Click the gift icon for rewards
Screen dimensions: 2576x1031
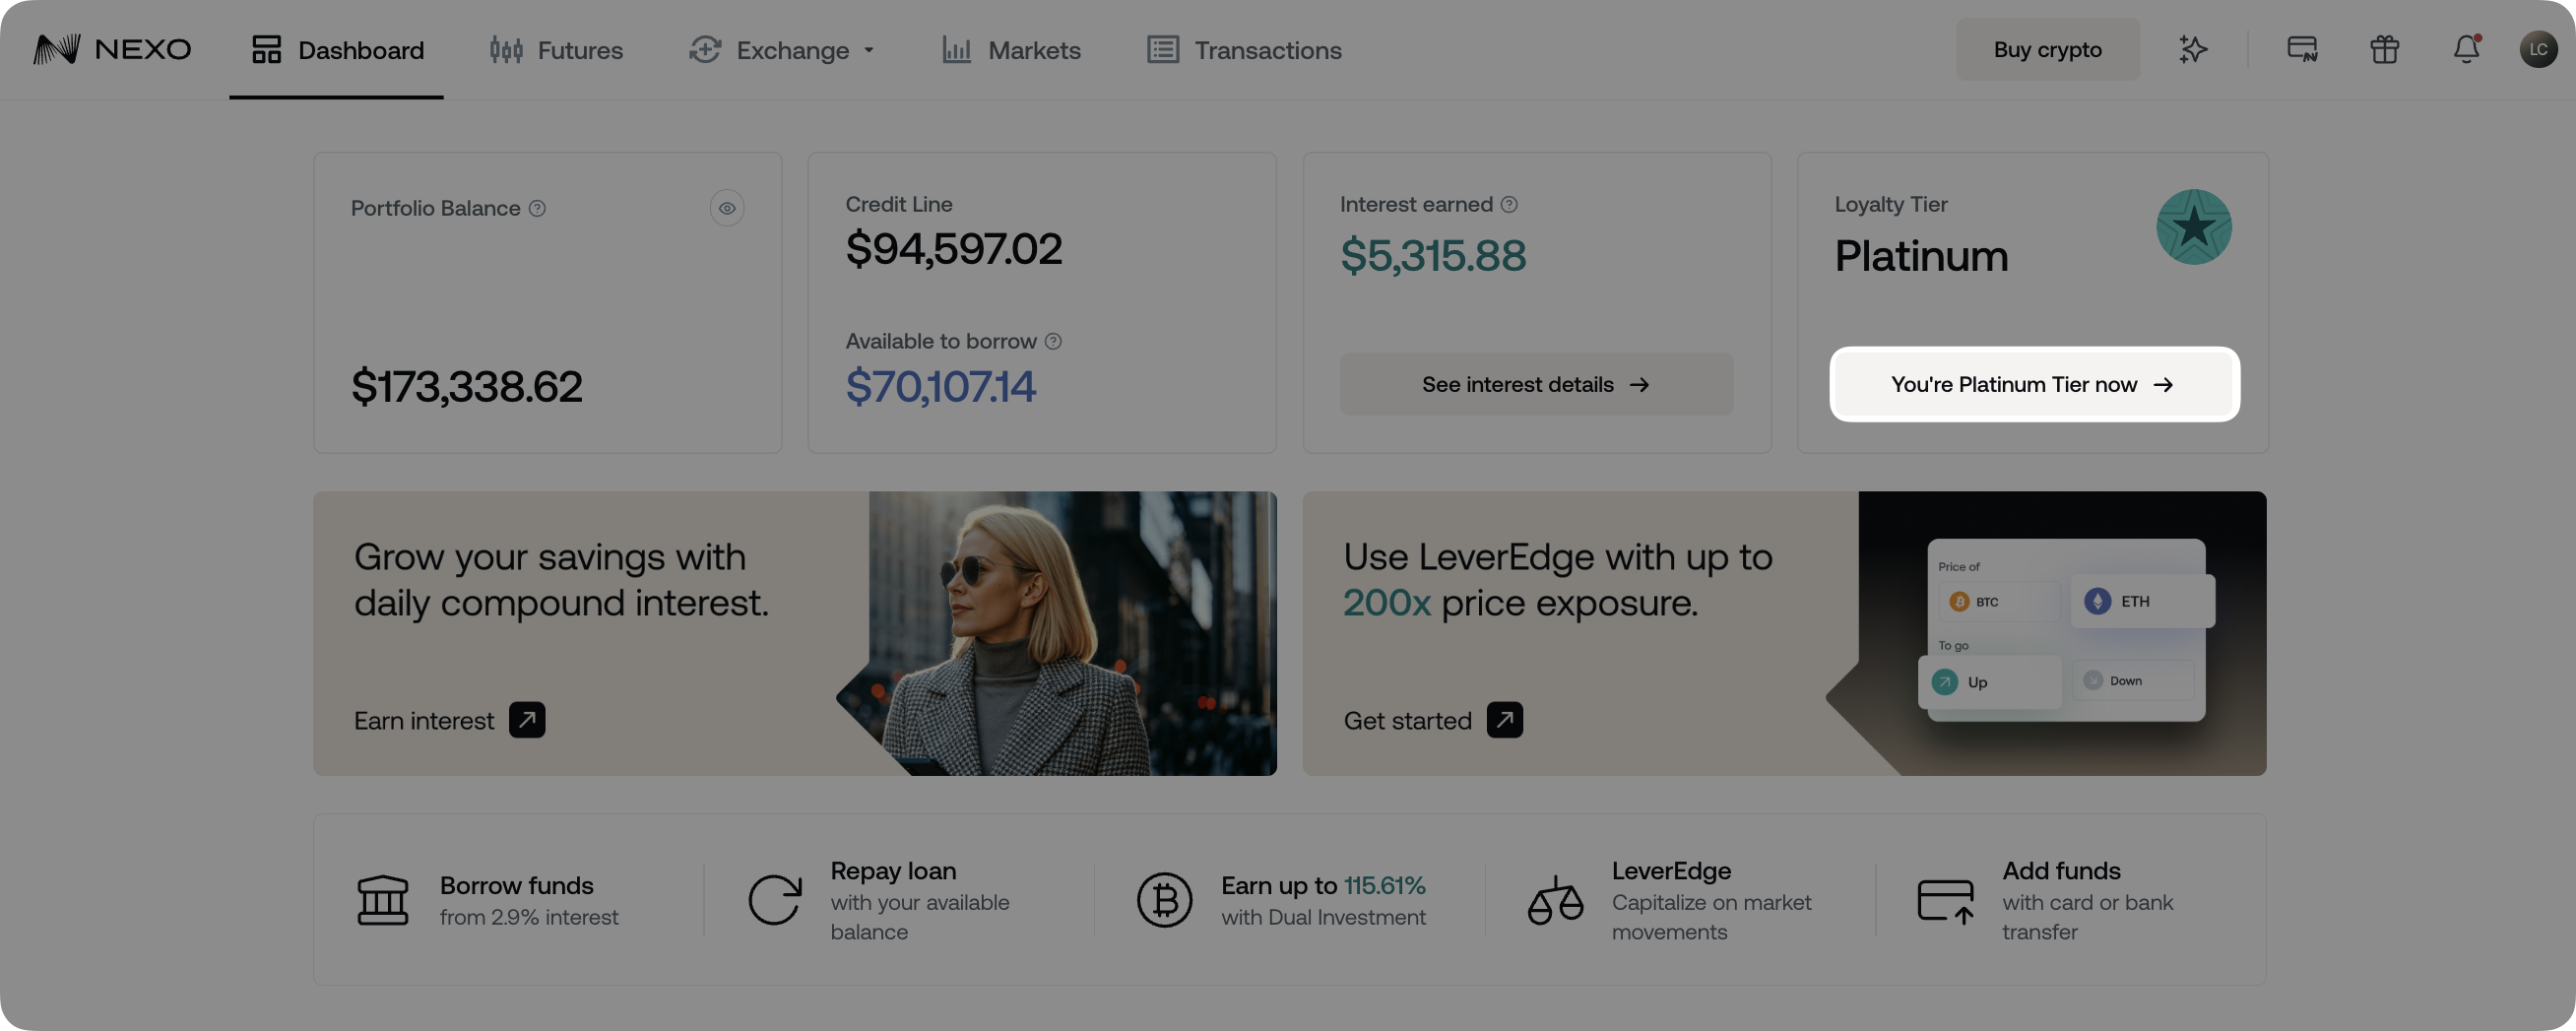[x=2383, y=49]
